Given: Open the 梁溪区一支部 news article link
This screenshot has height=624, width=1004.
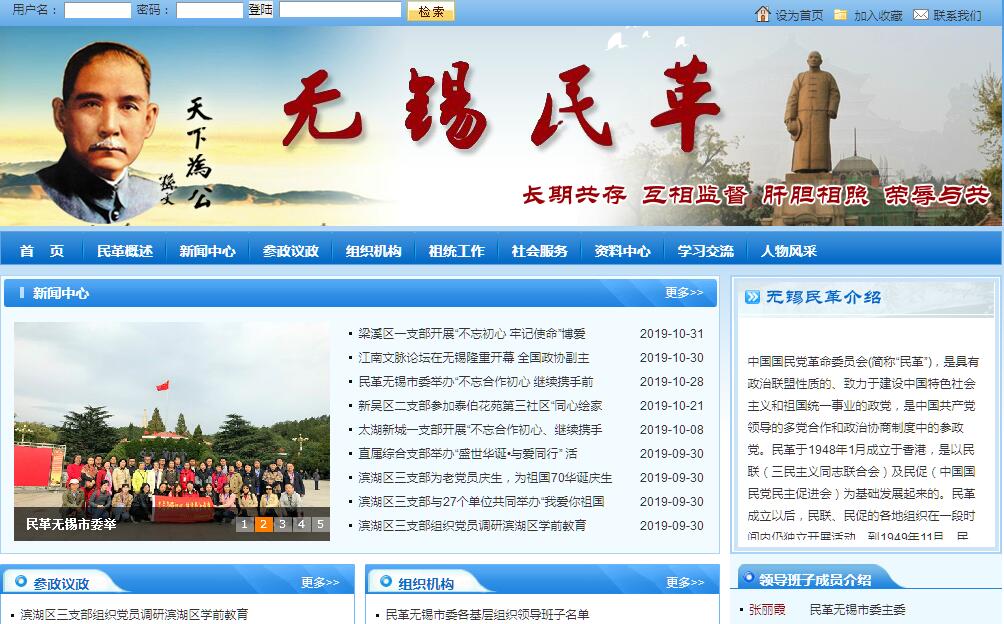Looking at the screenshot, I should click(472, 334).
